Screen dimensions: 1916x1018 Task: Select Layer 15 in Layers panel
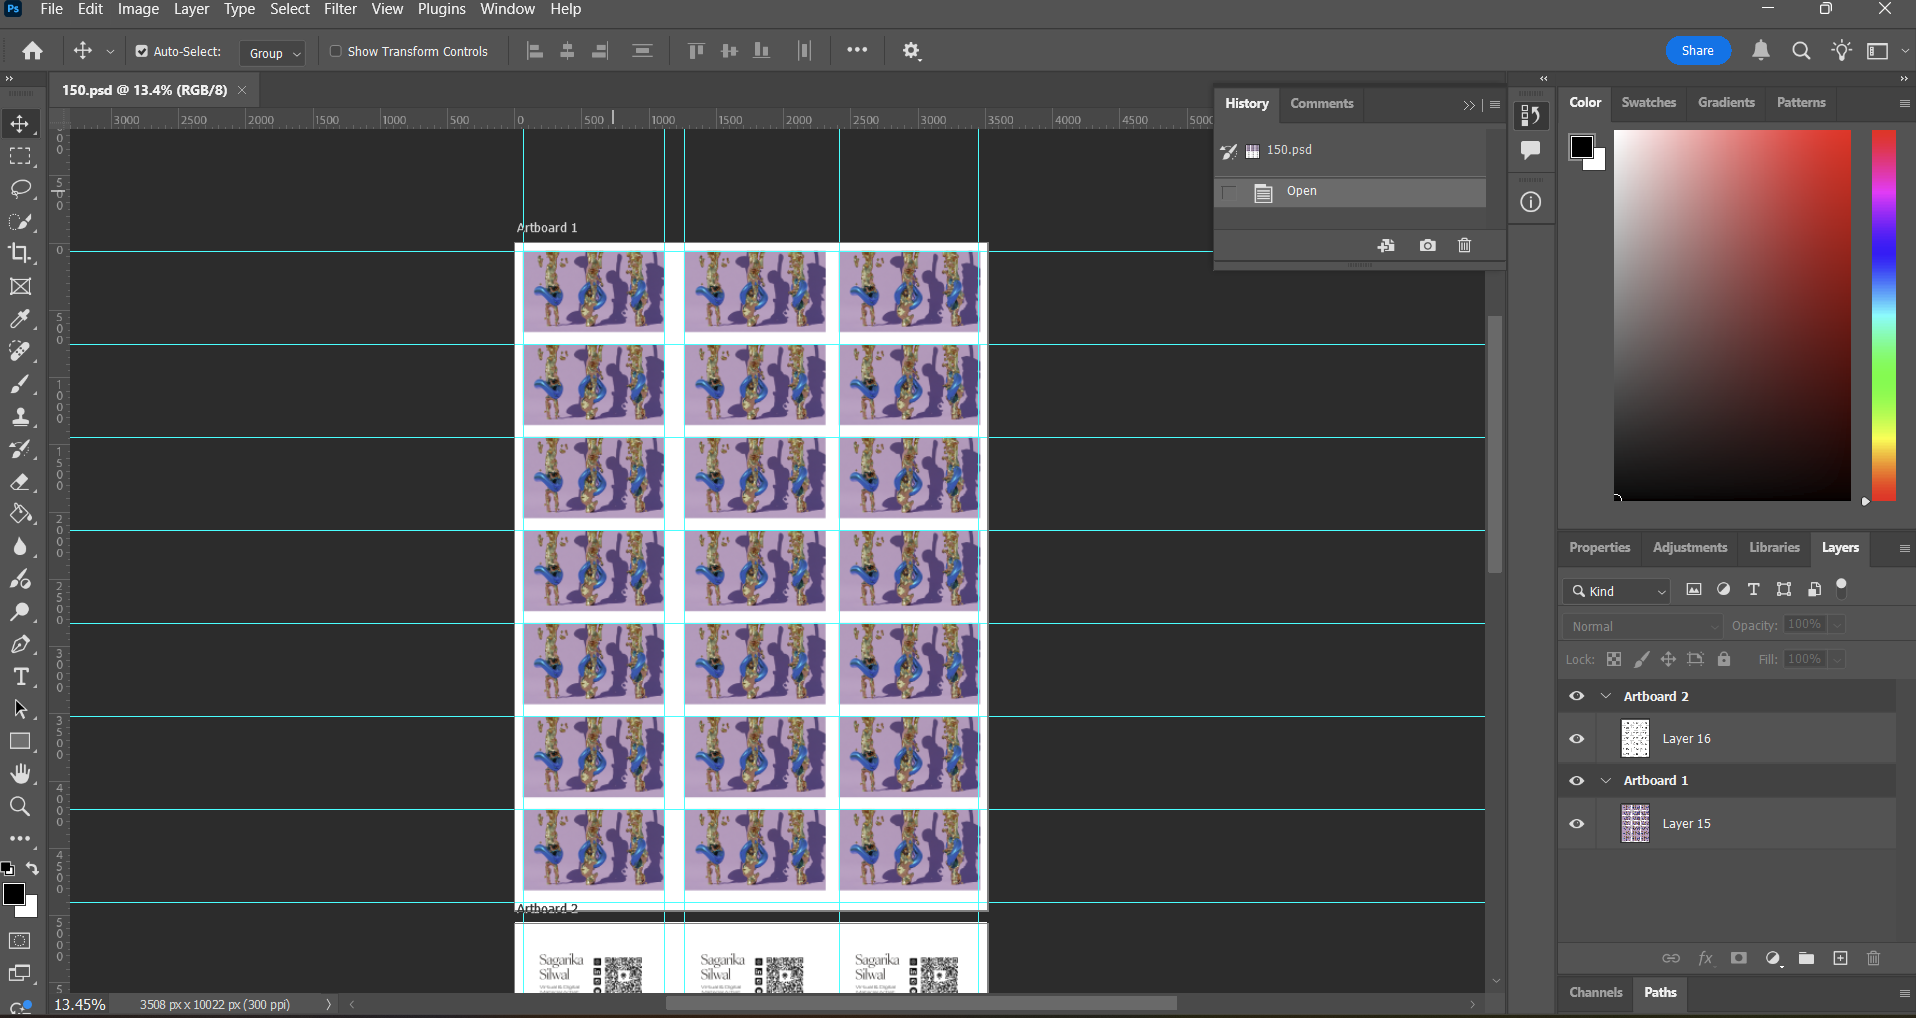coord(1726,824)
